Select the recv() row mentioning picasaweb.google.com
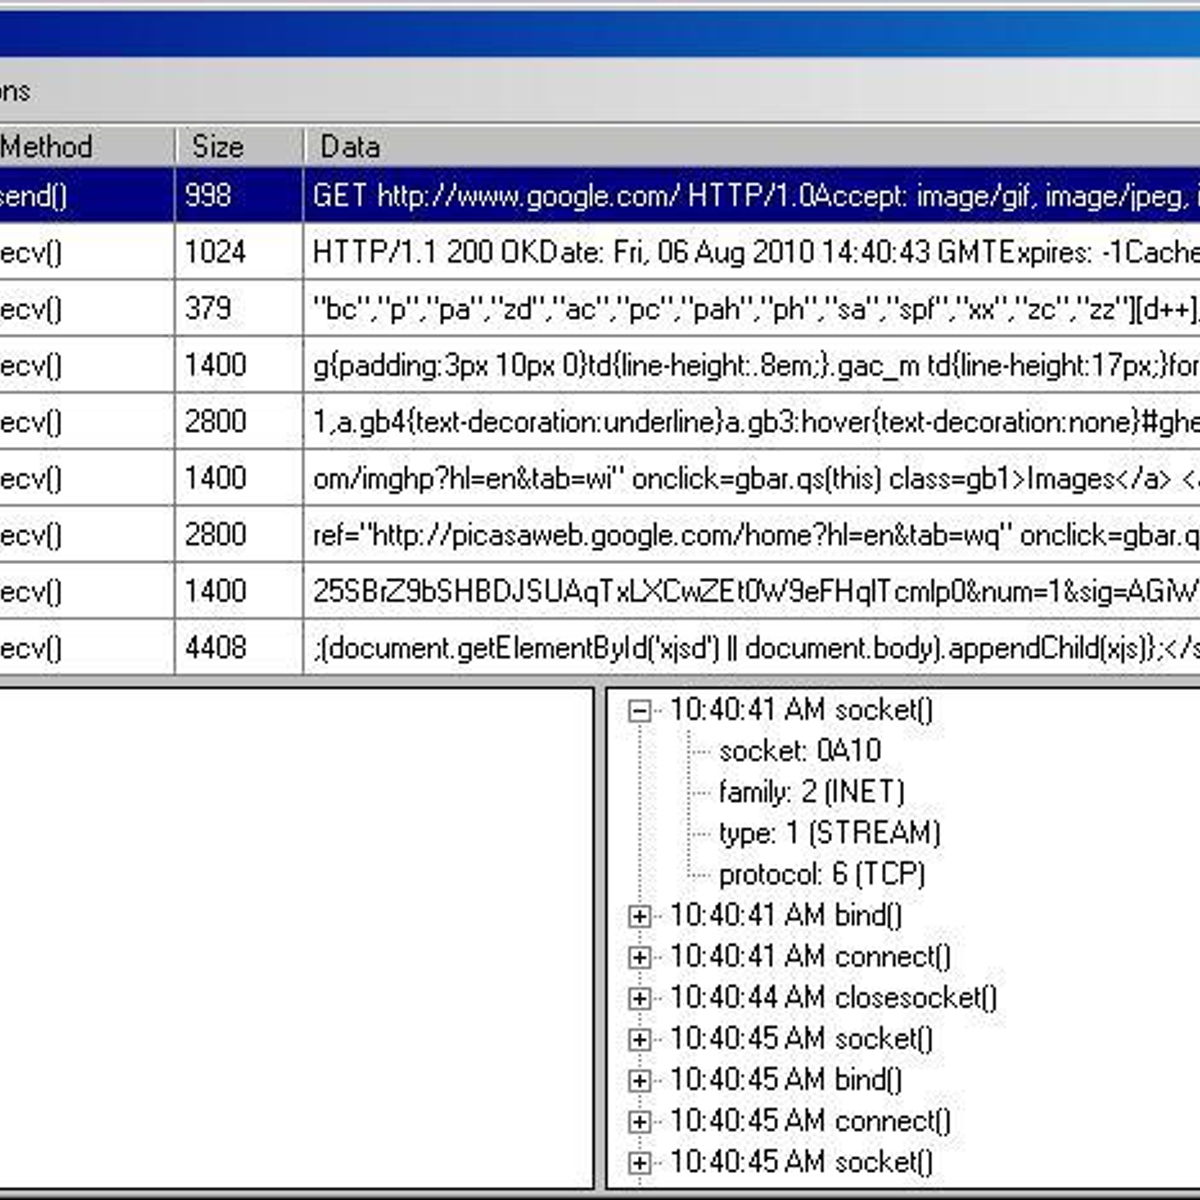 click(x=600, y=535)
